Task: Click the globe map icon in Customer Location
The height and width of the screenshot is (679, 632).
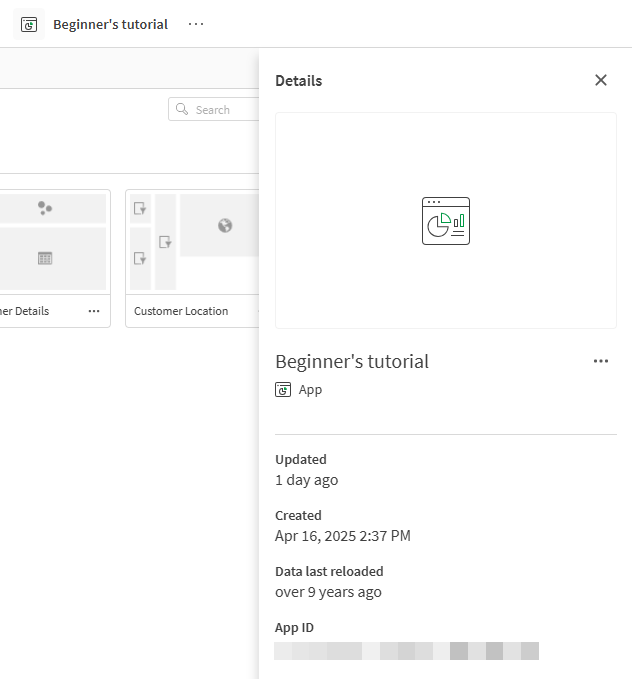Action: (225, 226)
